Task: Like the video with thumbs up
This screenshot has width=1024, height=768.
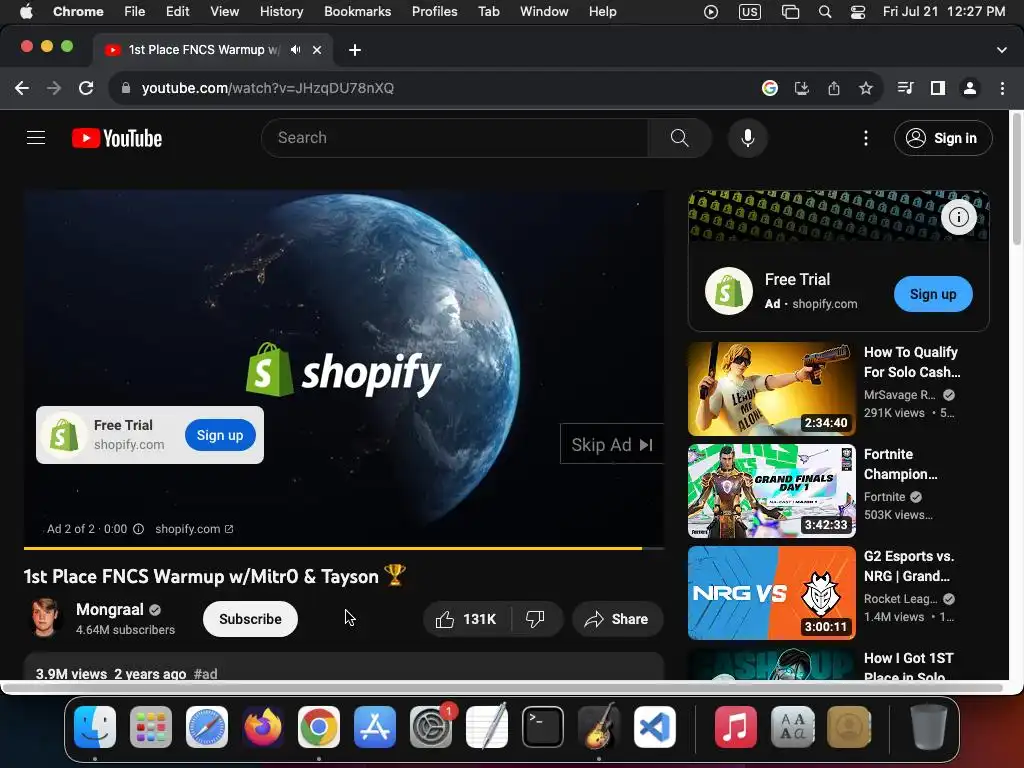Action: pos(466,619)
